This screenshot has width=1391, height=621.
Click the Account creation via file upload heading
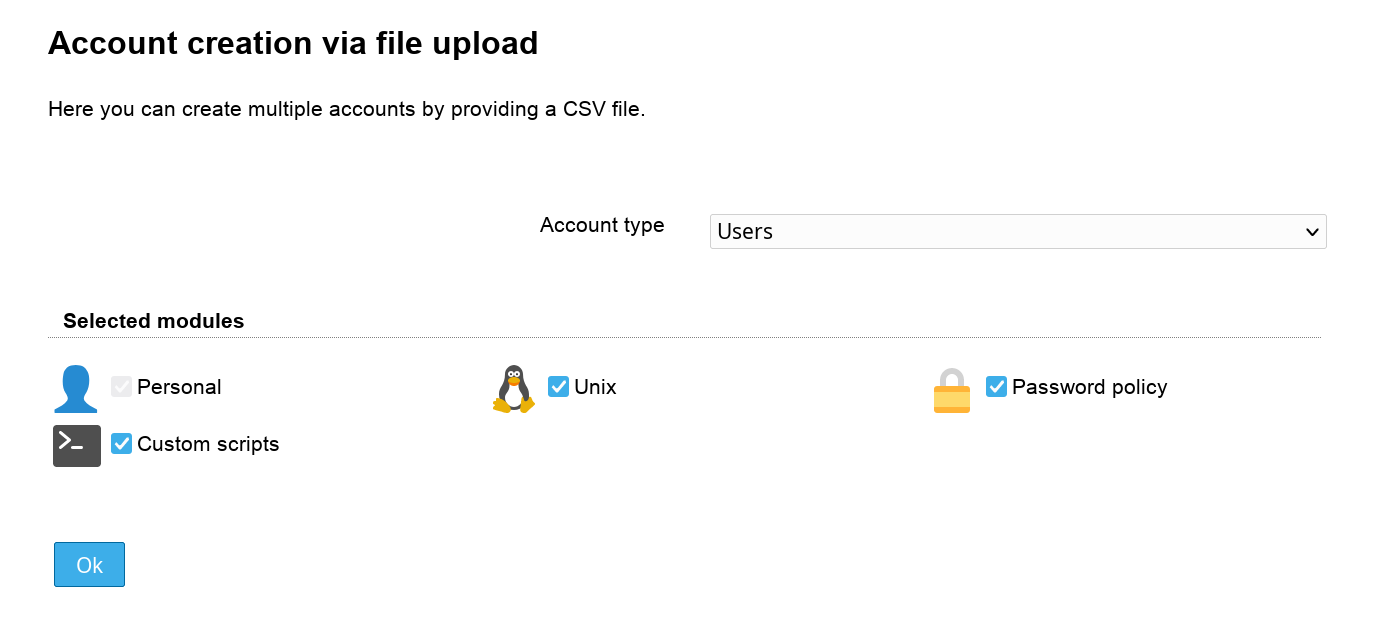(293, 43)
